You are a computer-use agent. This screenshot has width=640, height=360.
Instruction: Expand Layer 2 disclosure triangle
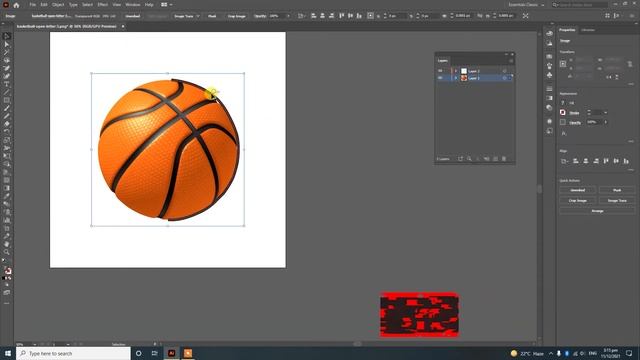pos(456,71)
